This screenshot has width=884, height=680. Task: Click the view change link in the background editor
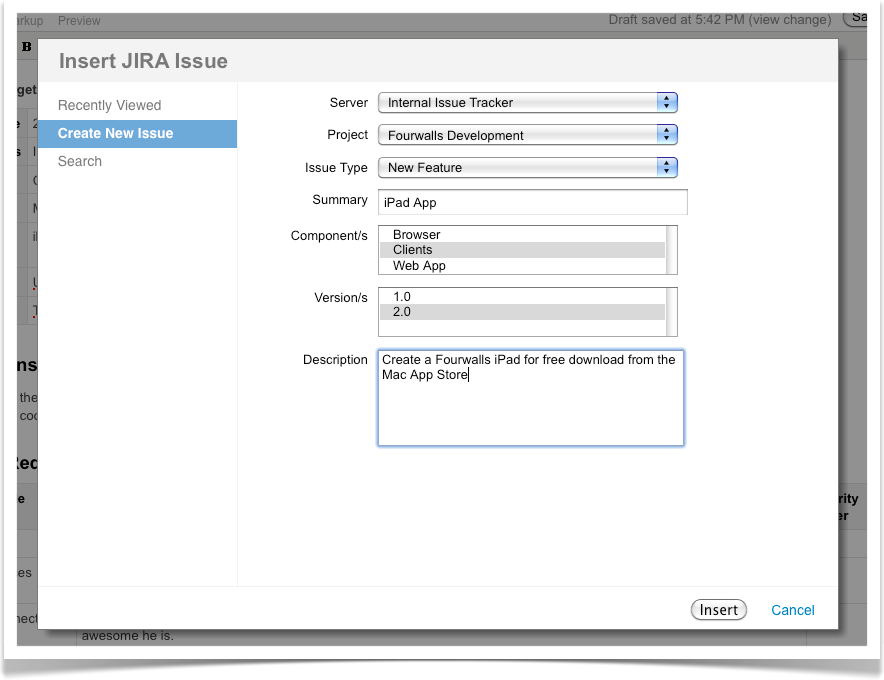(x=790, y=20)
